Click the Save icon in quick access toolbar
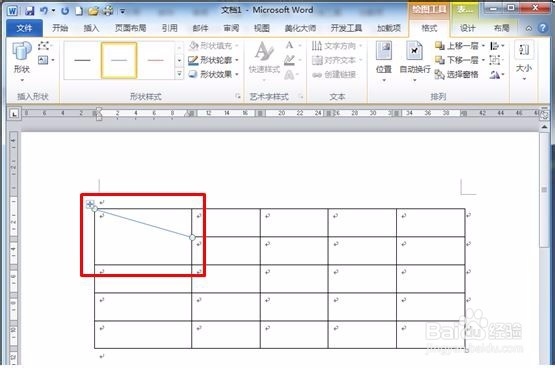 (29, 11)
